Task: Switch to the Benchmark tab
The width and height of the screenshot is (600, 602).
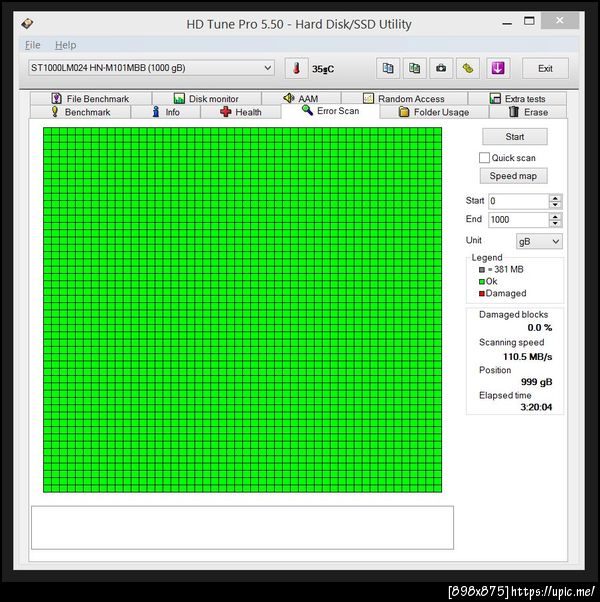Action: click(x=81, y=112)
